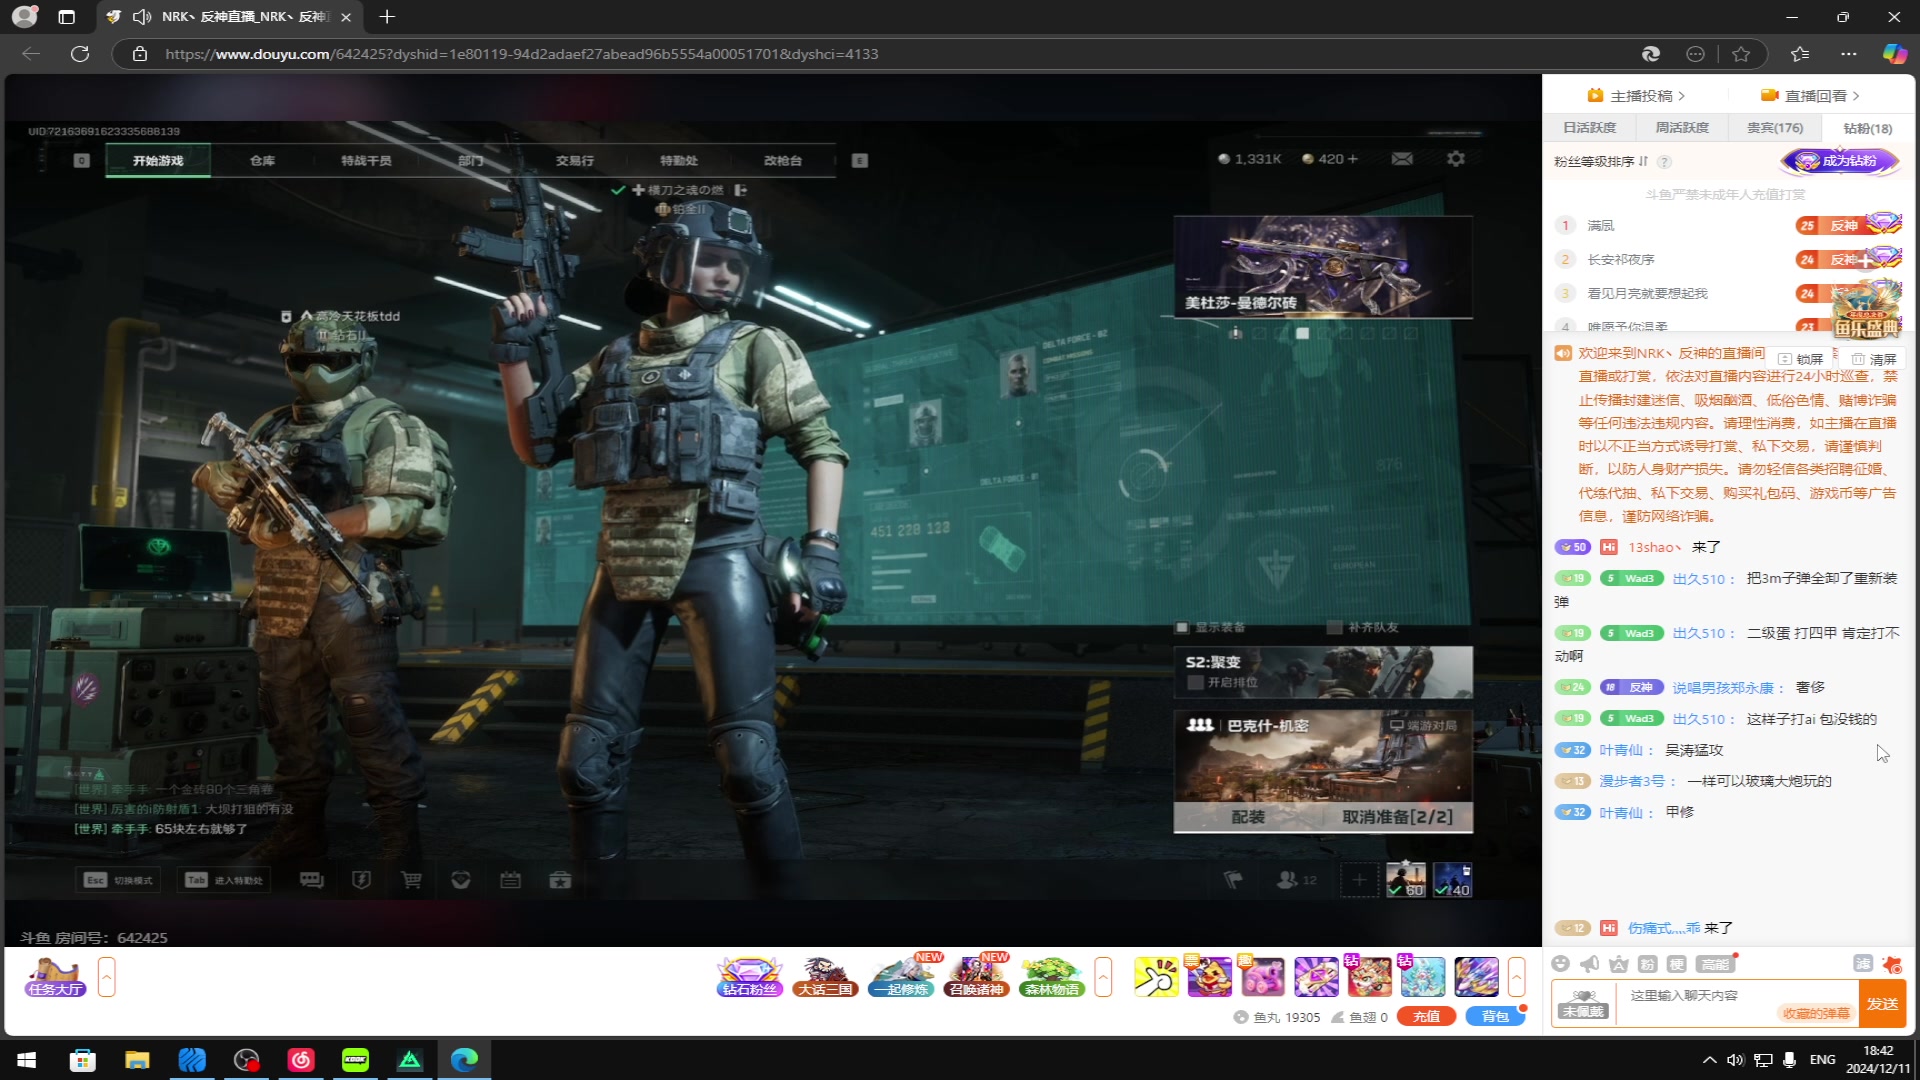Open the 高能 danmaku option
This screenshot has width=1920, height=1080.
(1715, 964)
